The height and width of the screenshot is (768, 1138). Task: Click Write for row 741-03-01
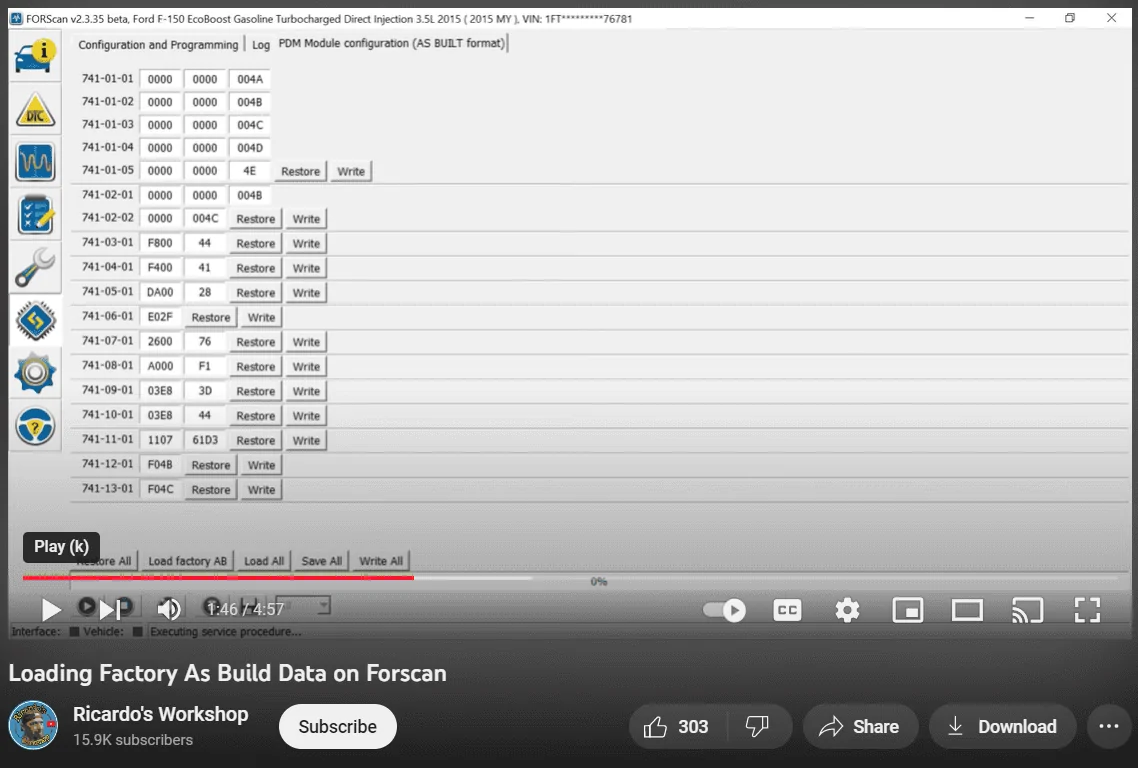pos(306,244)
